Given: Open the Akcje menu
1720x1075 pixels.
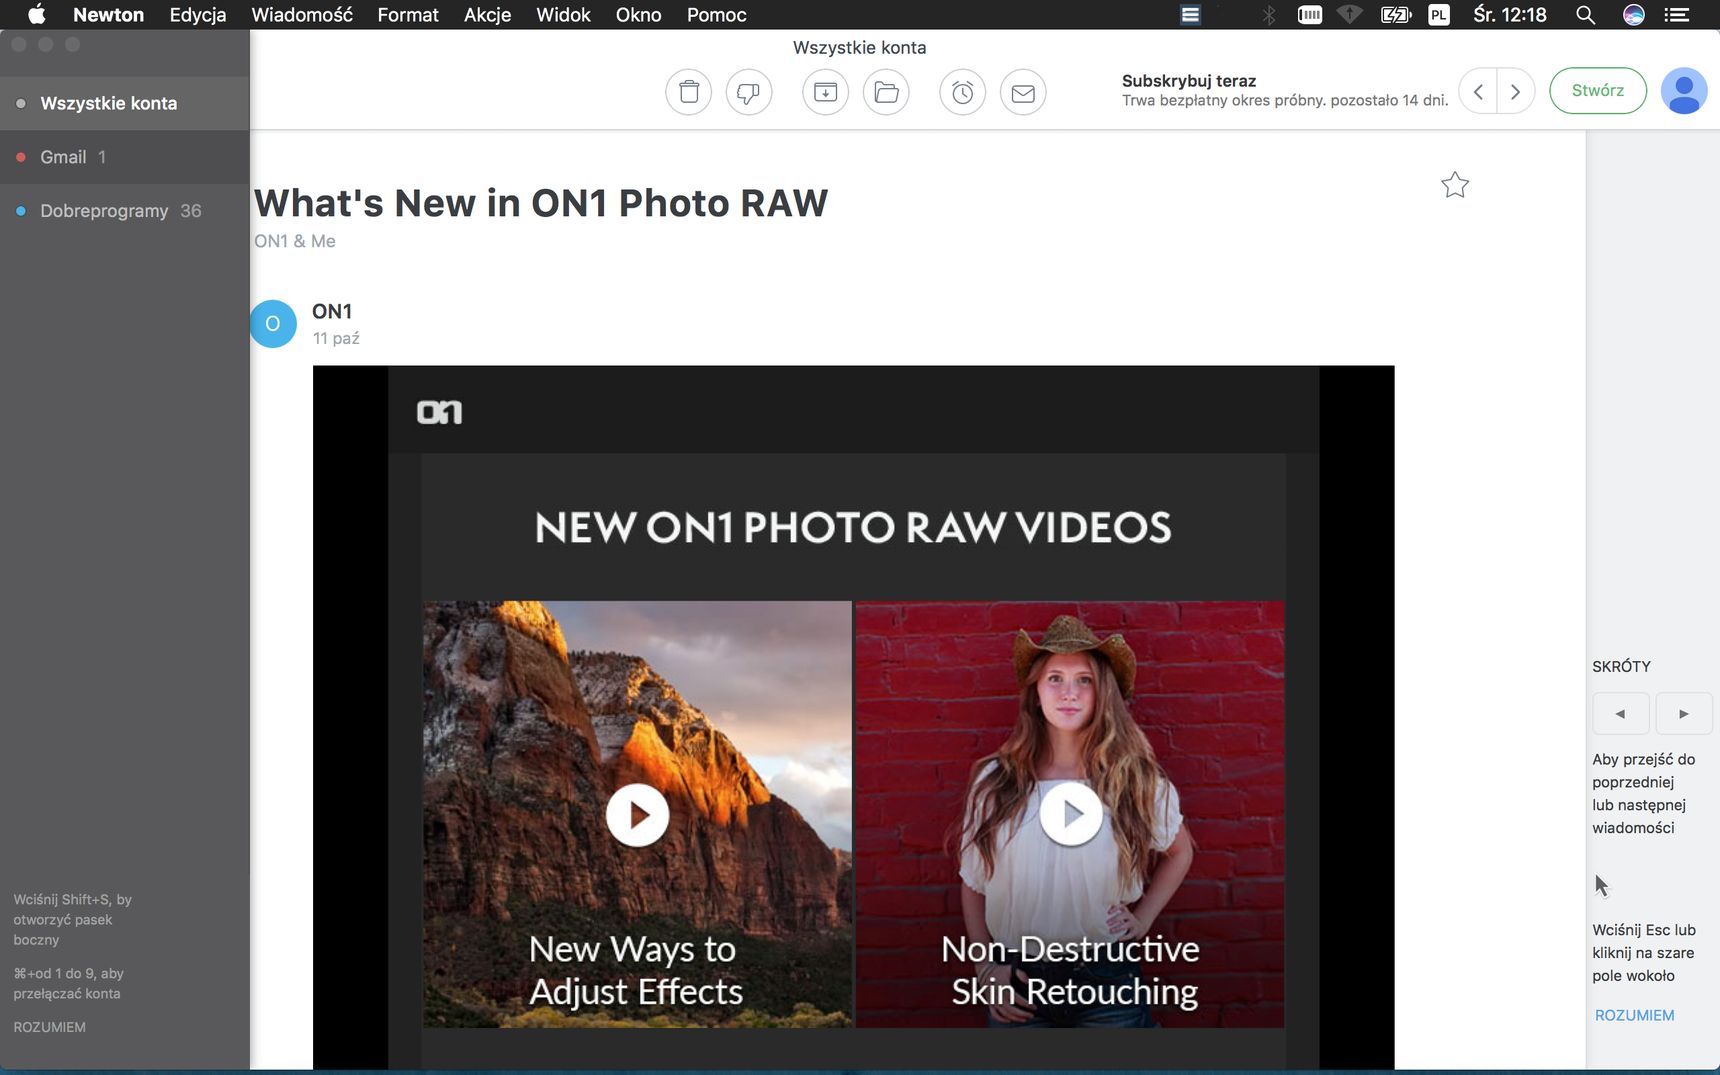Looking at the screenshot, I should point(487,15).
